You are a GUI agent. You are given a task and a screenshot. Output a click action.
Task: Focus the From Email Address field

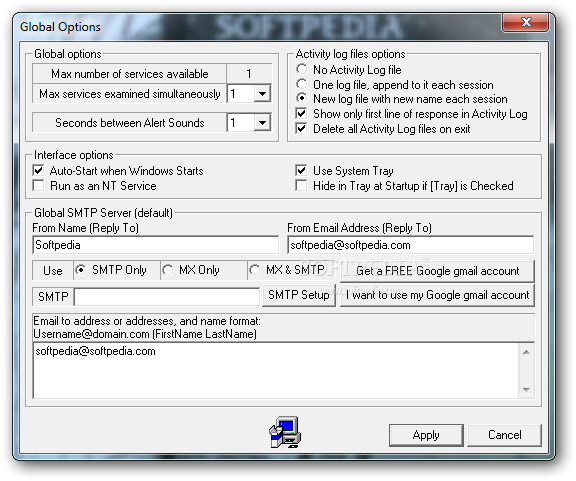(x=410, y=245)
